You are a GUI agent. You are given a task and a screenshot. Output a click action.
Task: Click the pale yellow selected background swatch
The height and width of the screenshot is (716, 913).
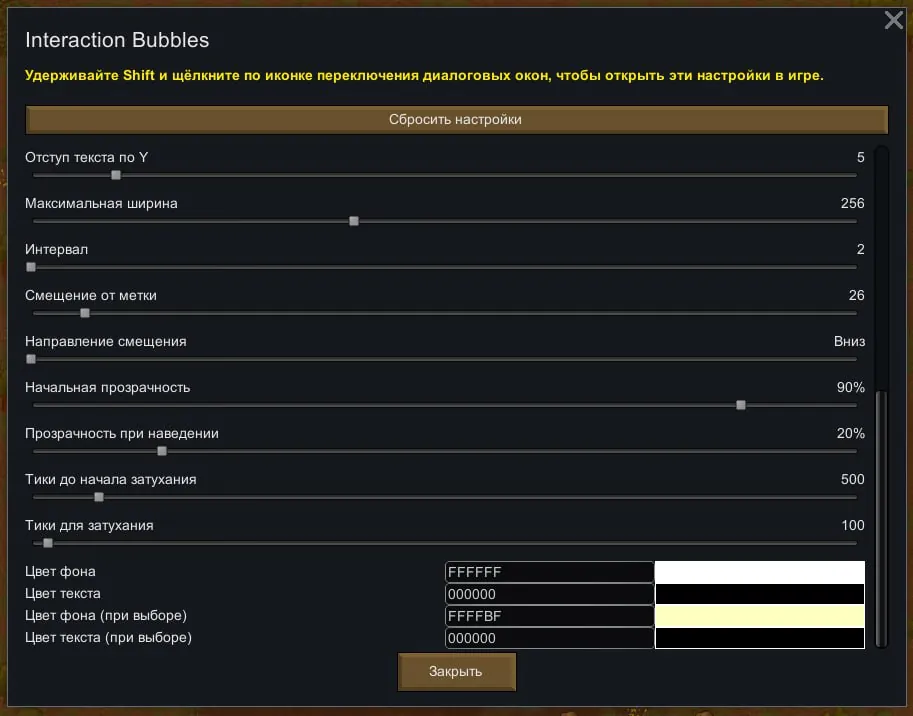coord(759,616)
